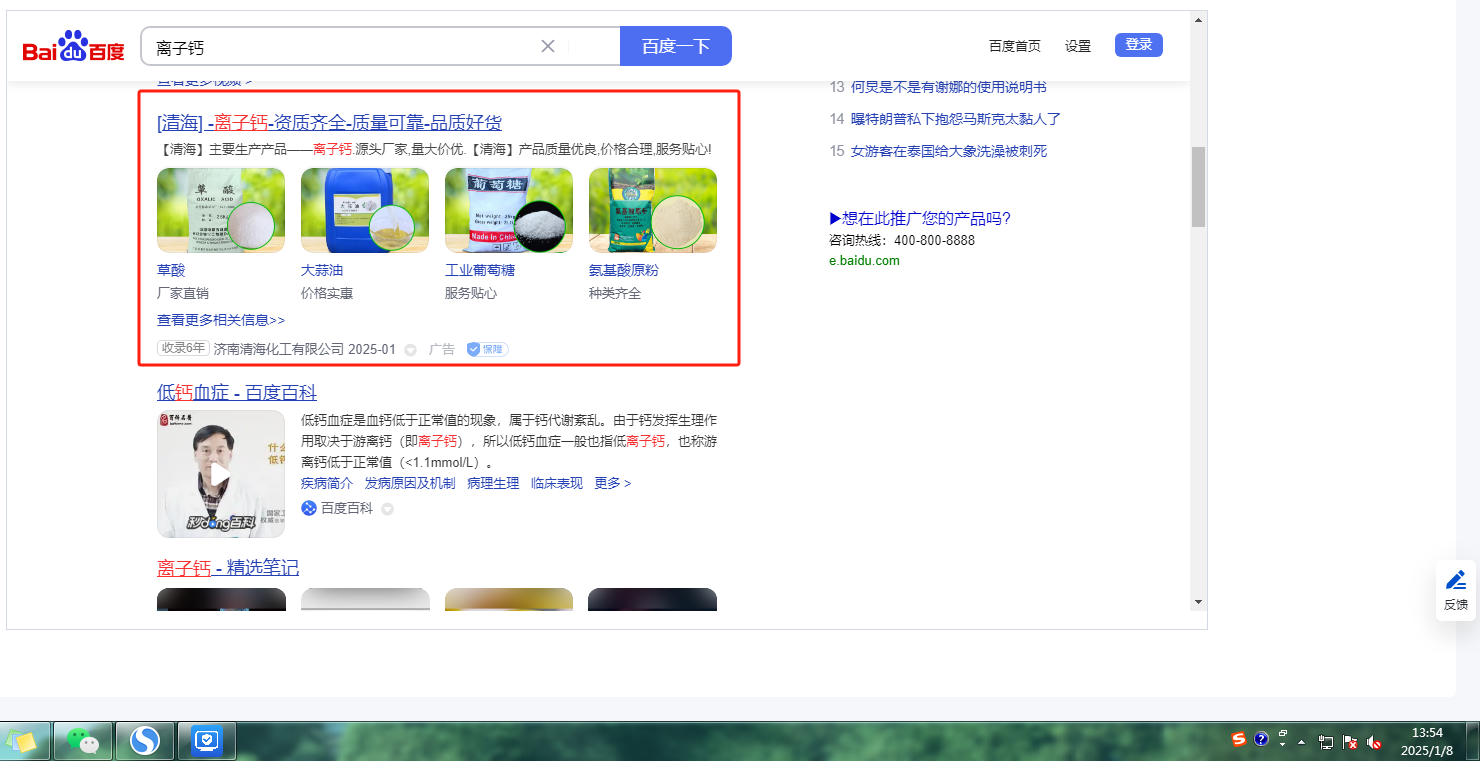Open the 氨基酸原粉 product image
The height and width of the screenshot is (761, 1480).
coord(653,210)
